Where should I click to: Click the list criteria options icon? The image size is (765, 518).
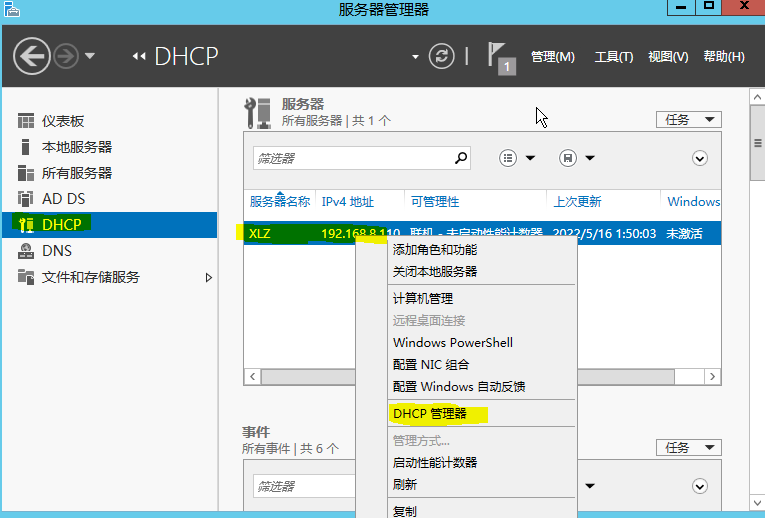tap(508, 158)
